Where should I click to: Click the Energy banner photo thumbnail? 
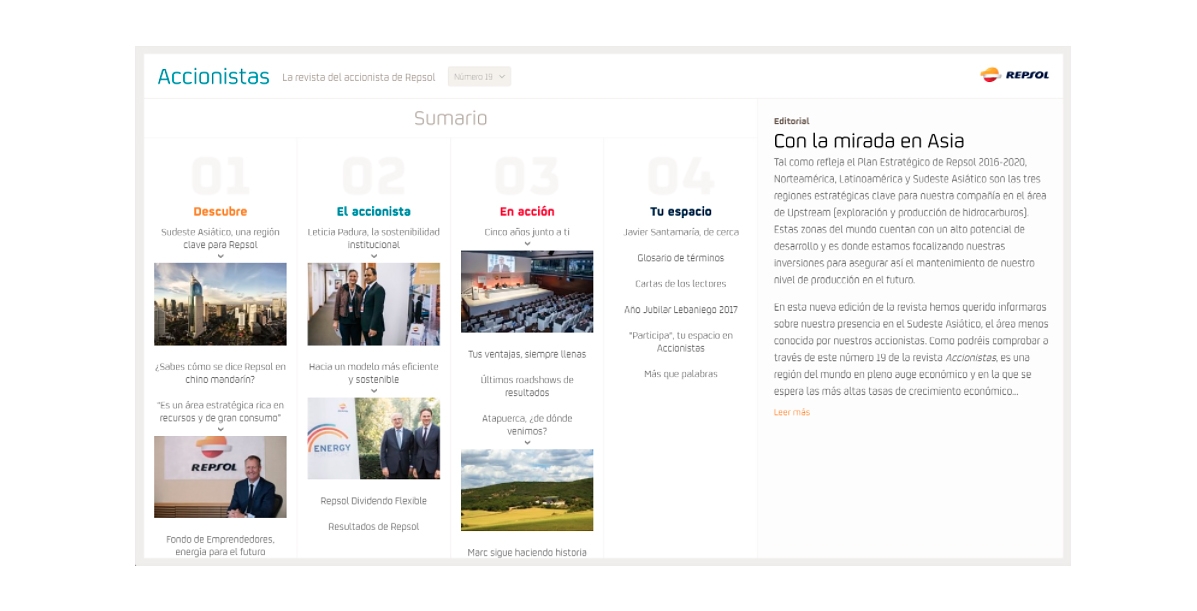[x=373, y=438]
